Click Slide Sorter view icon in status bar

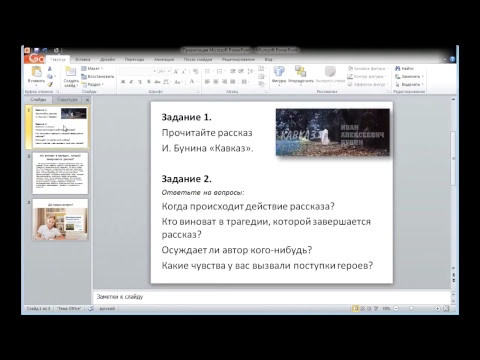click(363, 309)
